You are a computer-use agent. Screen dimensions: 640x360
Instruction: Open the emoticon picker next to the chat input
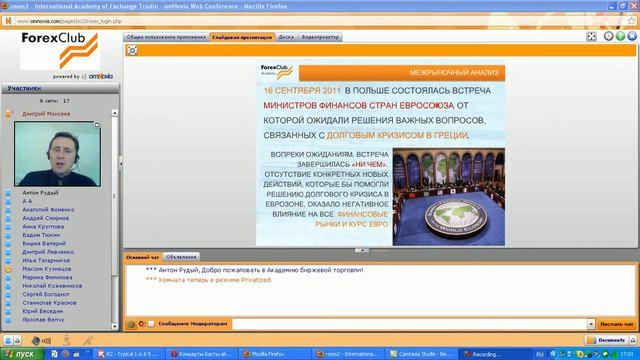click(131, 324)
